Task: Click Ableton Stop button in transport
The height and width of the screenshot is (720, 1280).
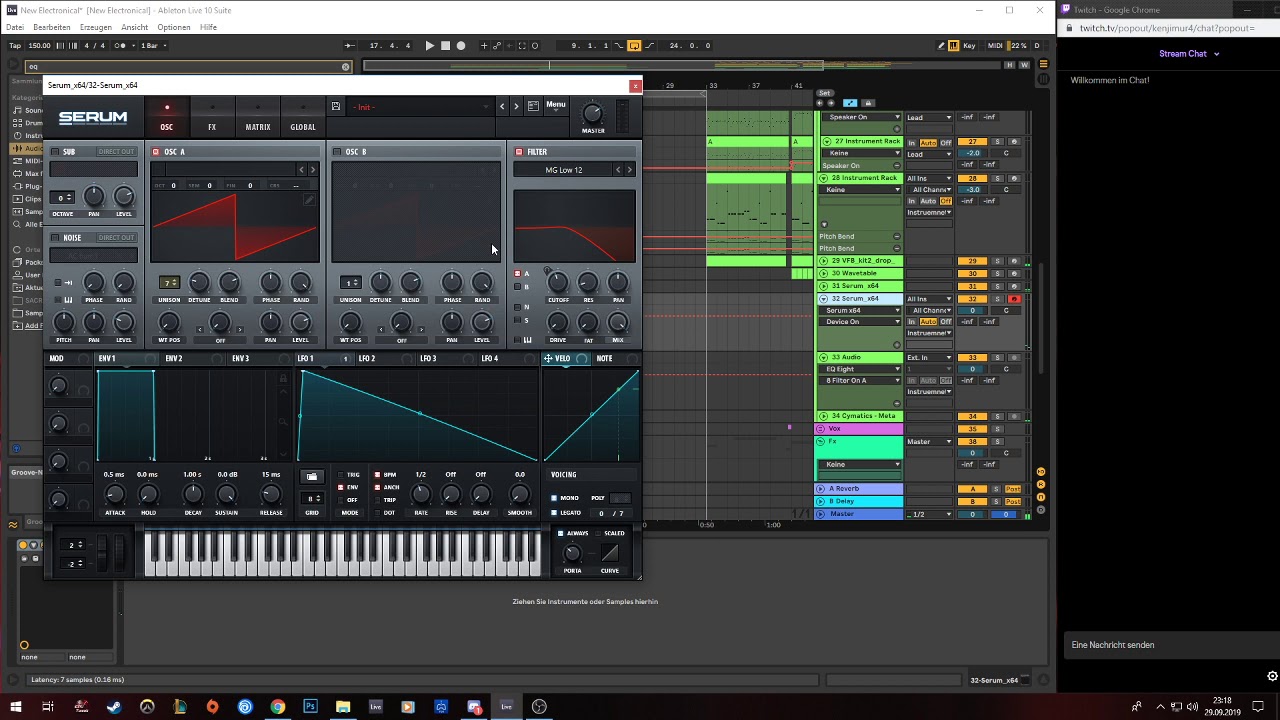Action: click(x=445, y=45)
